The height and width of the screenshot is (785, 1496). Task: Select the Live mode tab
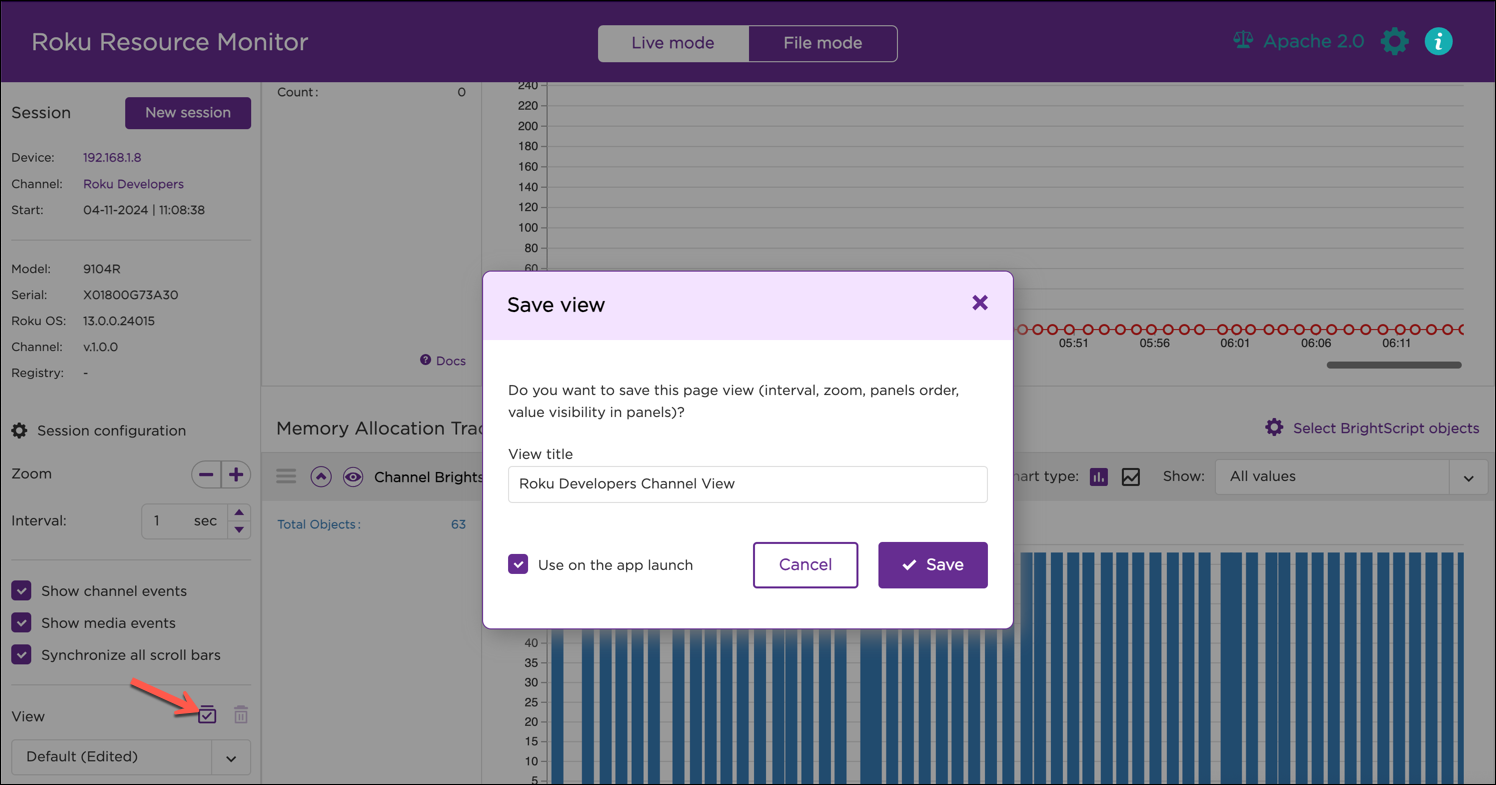click(673, 43)
